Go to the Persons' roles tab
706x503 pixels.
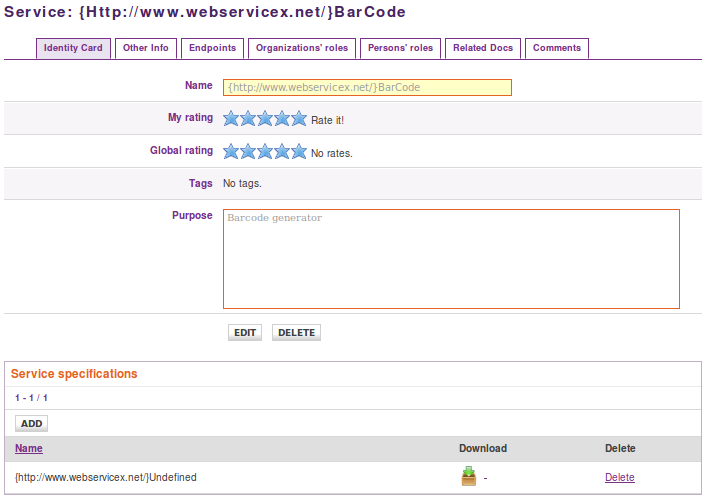400,48
